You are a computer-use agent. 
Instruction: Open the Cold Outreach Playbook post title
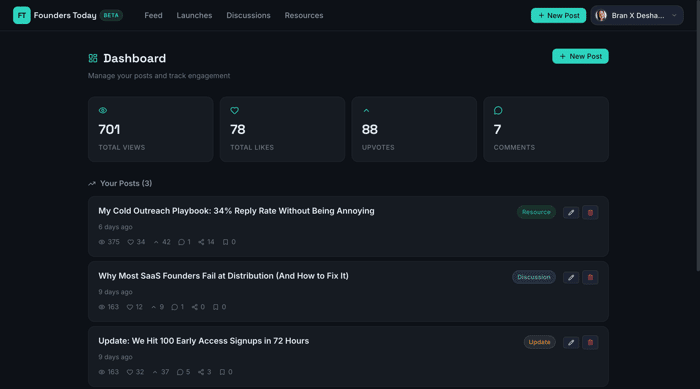pos(236,211)
